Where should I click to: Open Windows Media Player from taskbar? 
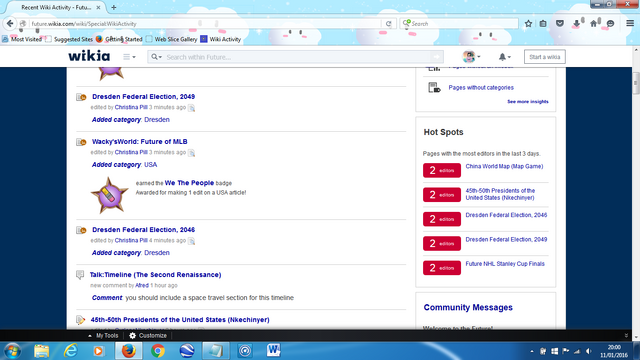pos(98,351)
